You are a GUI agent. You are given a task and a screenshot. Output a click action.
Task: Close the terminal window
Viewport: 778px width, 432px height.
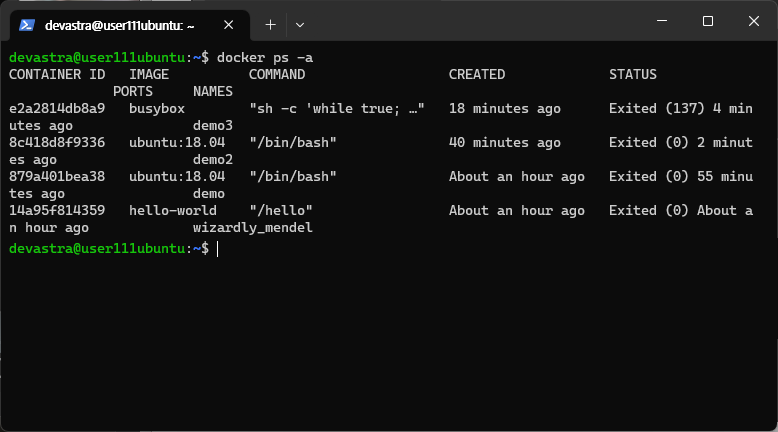click(x=754, y=21)
